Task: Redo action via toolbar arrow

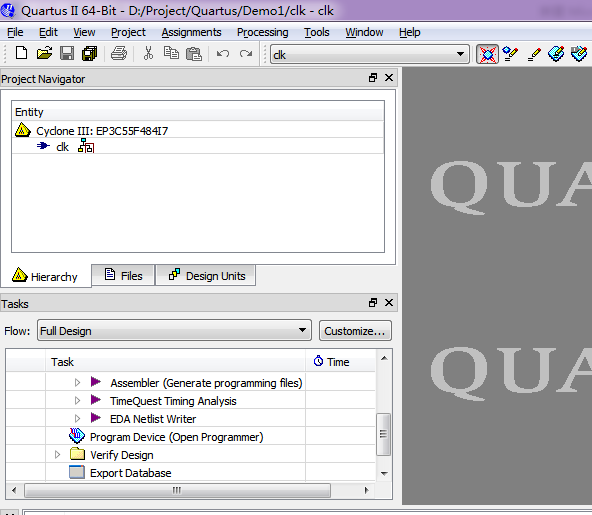Action: (x=246, y=54)
